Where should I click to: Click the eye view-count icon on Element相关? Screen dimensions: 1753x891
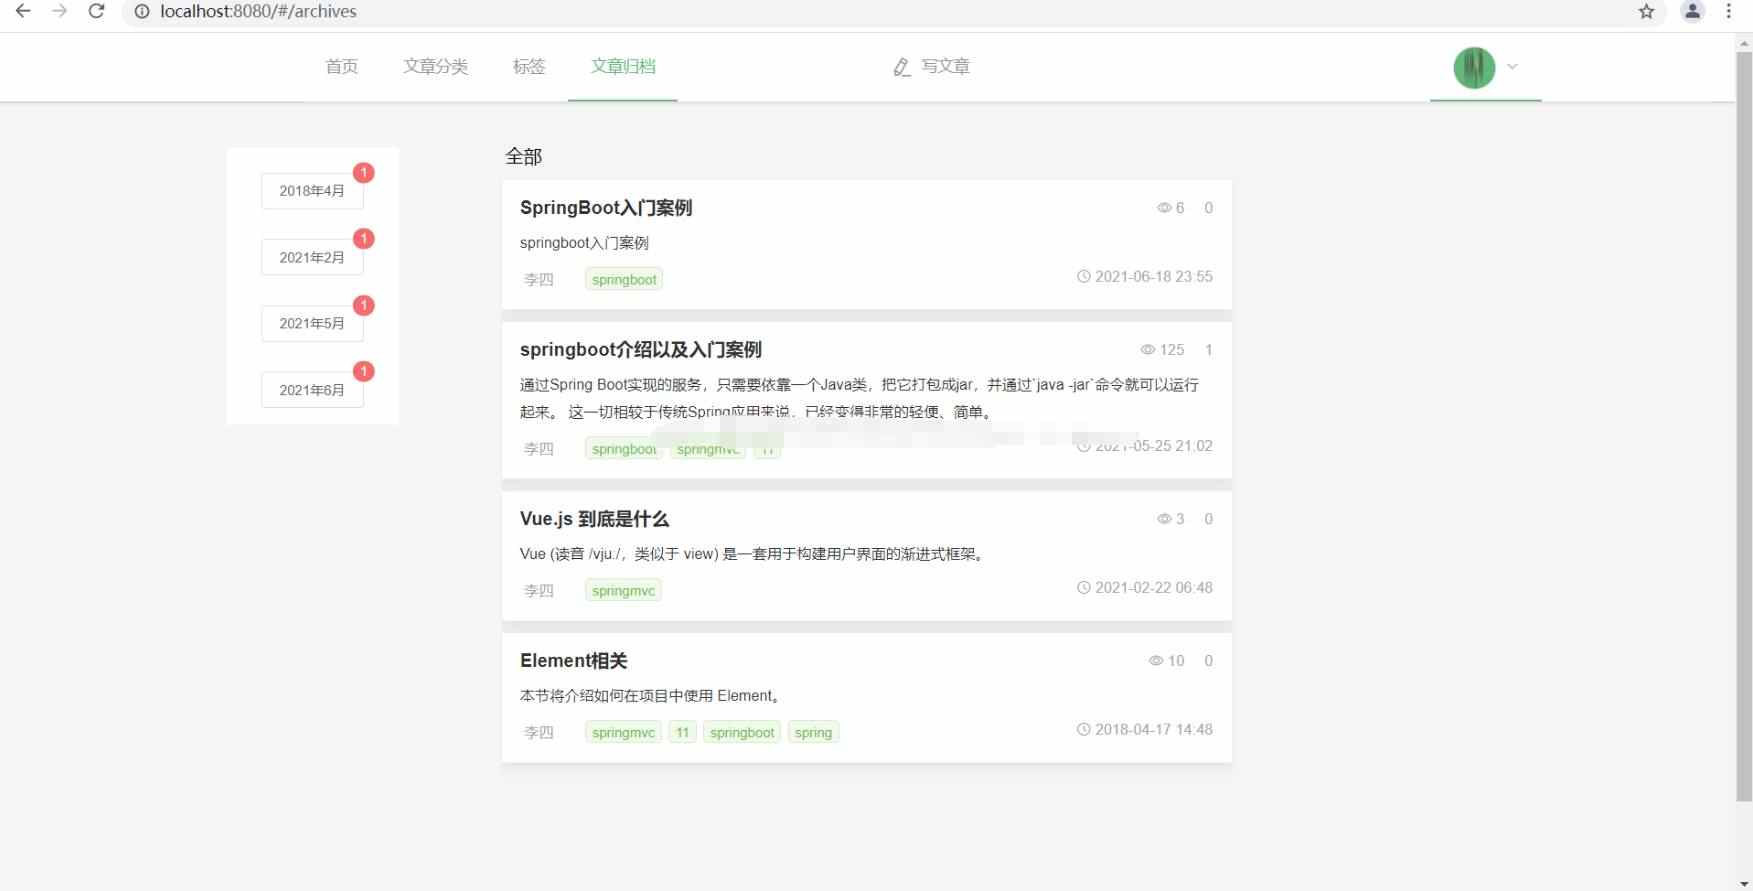(x=1156, y=661)
